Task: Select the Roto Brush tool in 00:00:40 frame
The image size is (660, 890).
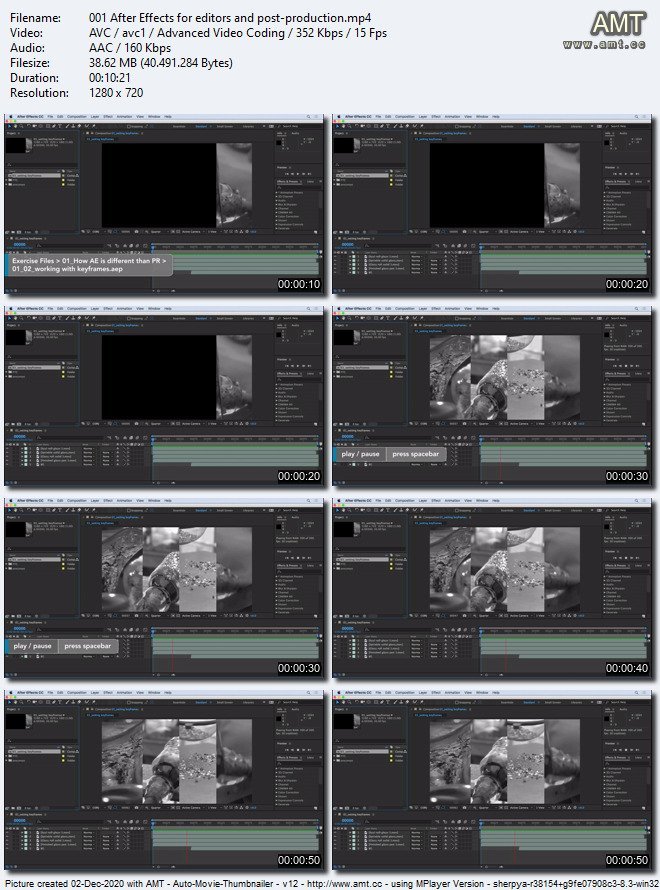Action: (415, 510)
